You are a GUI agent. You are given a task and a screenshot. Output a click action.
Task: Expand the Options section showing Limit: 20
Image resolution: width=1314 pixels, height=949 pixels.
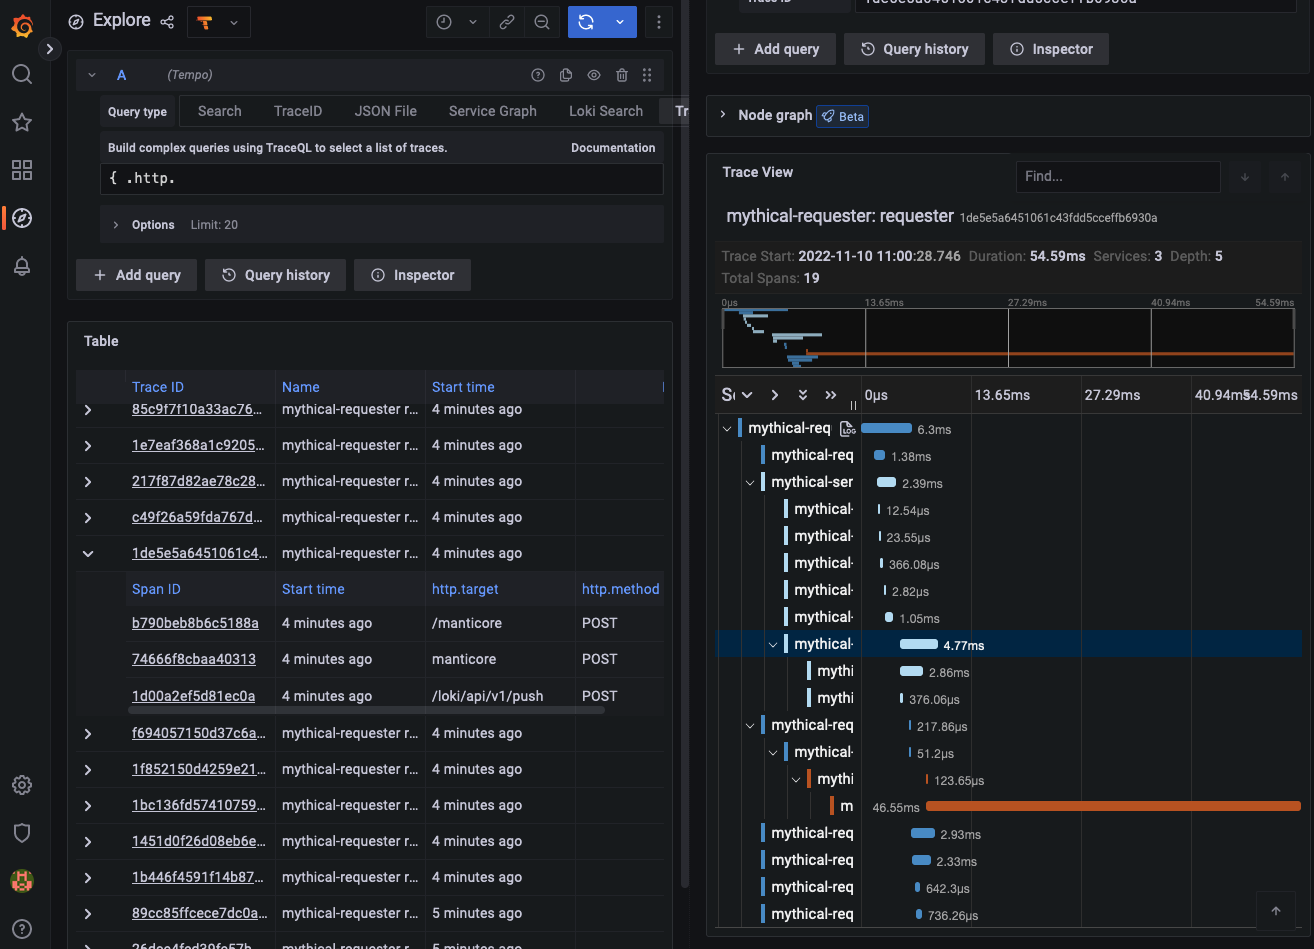coord(116,224)
